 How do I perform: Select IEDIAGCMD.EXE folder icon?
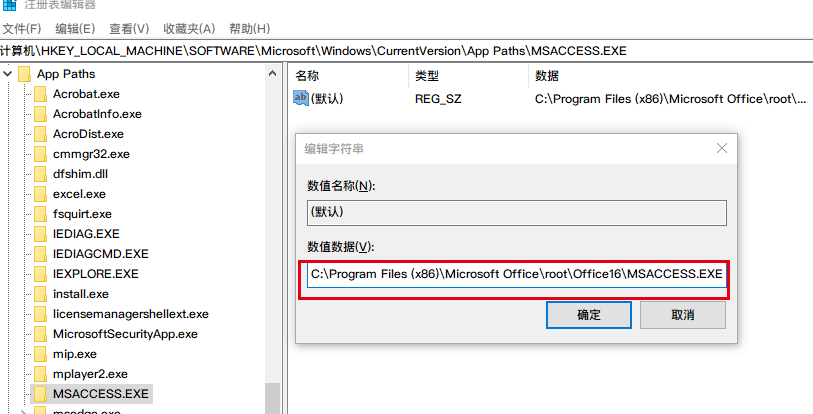40,254
